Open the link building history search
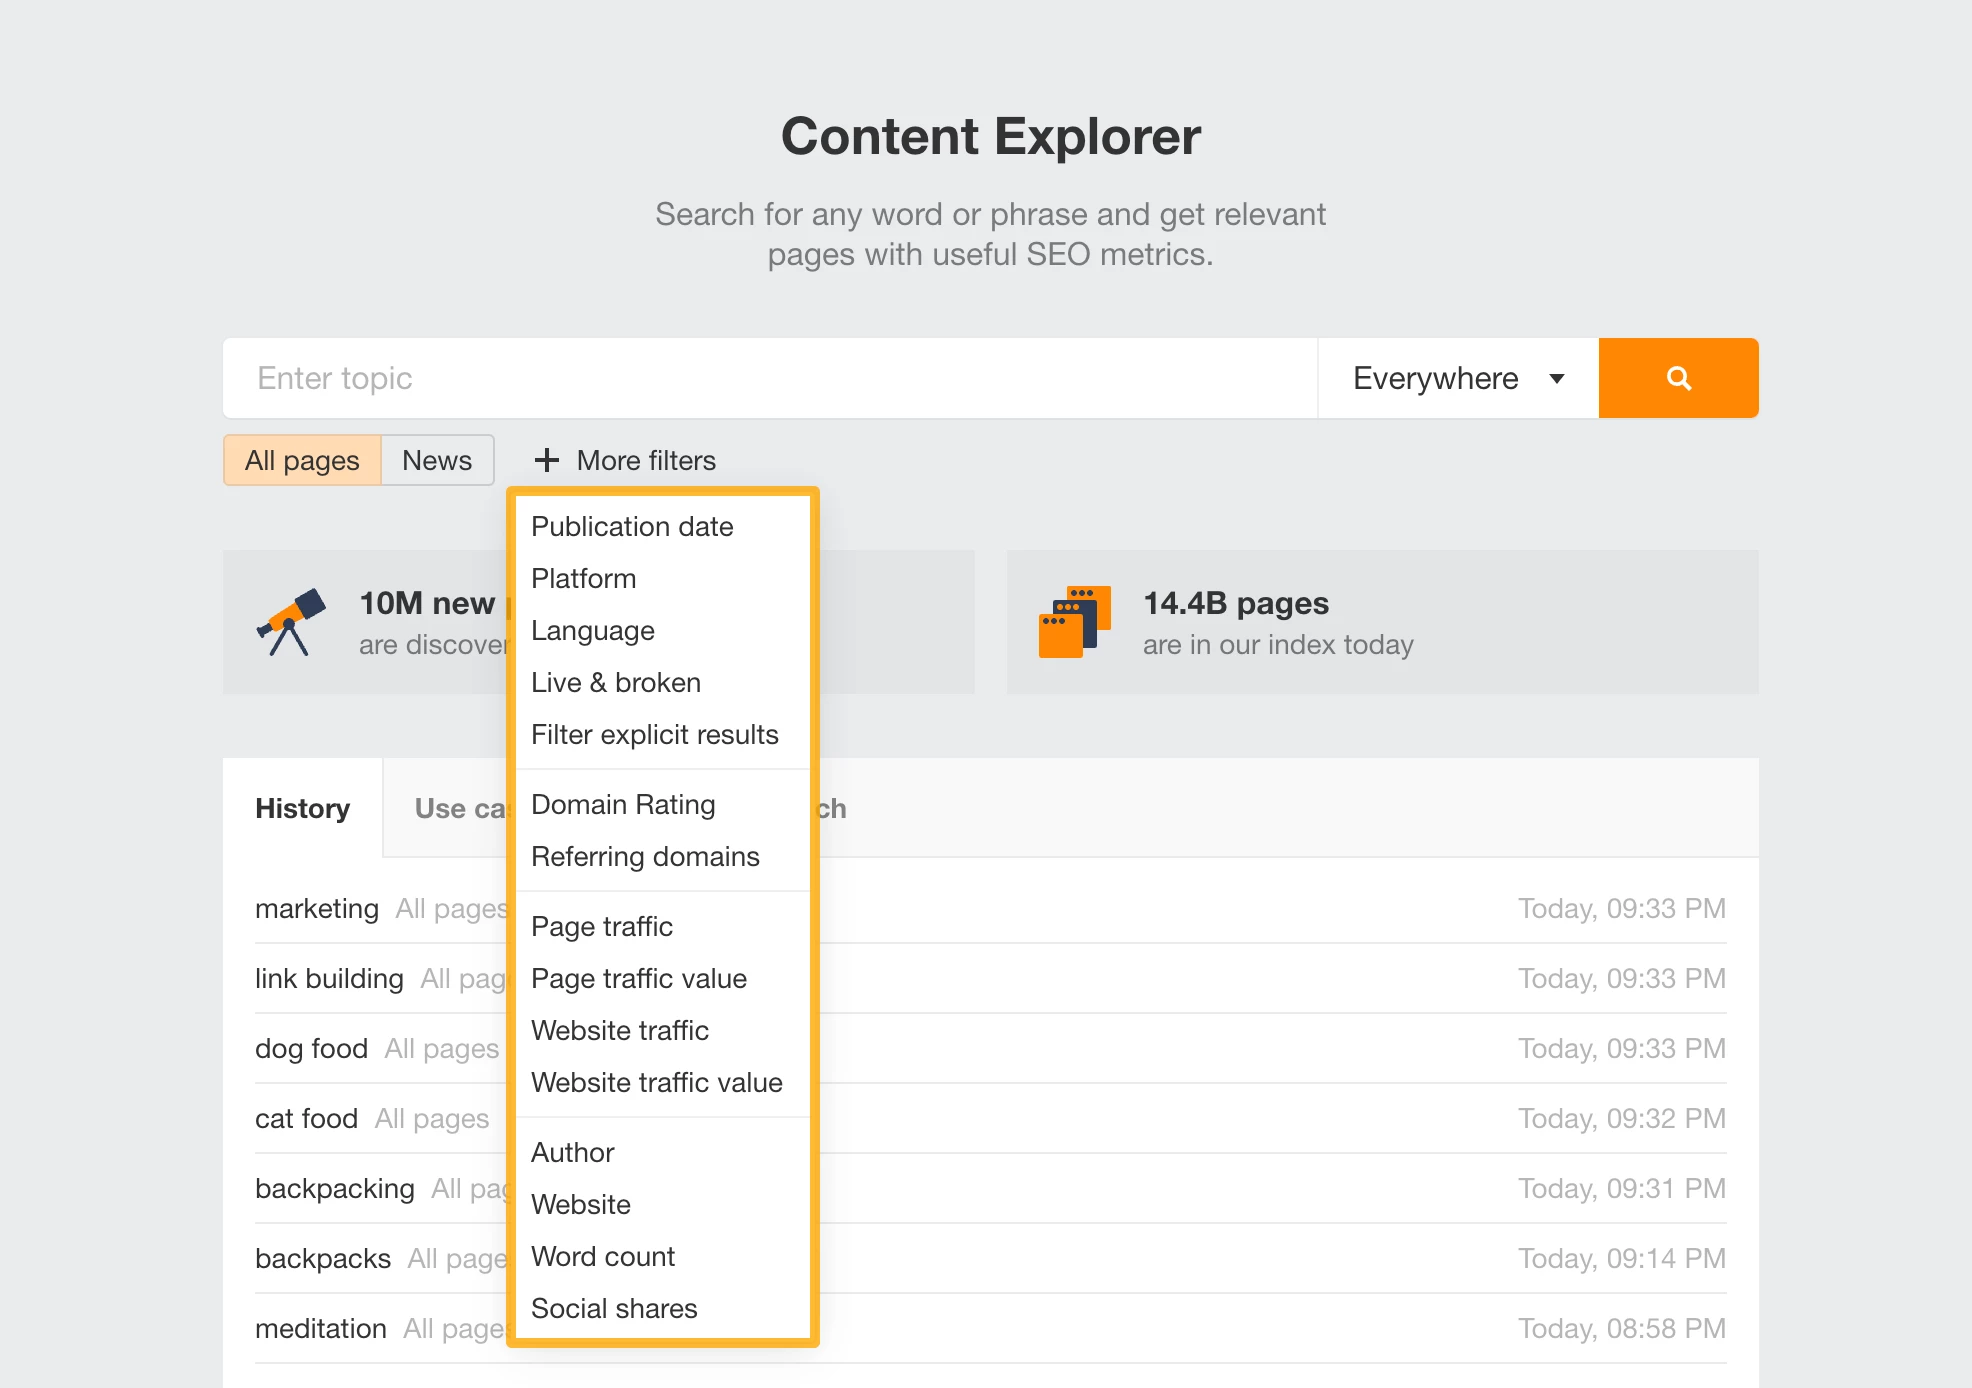The width and height of the screenshot is (1972, 1388). (329, 979)
